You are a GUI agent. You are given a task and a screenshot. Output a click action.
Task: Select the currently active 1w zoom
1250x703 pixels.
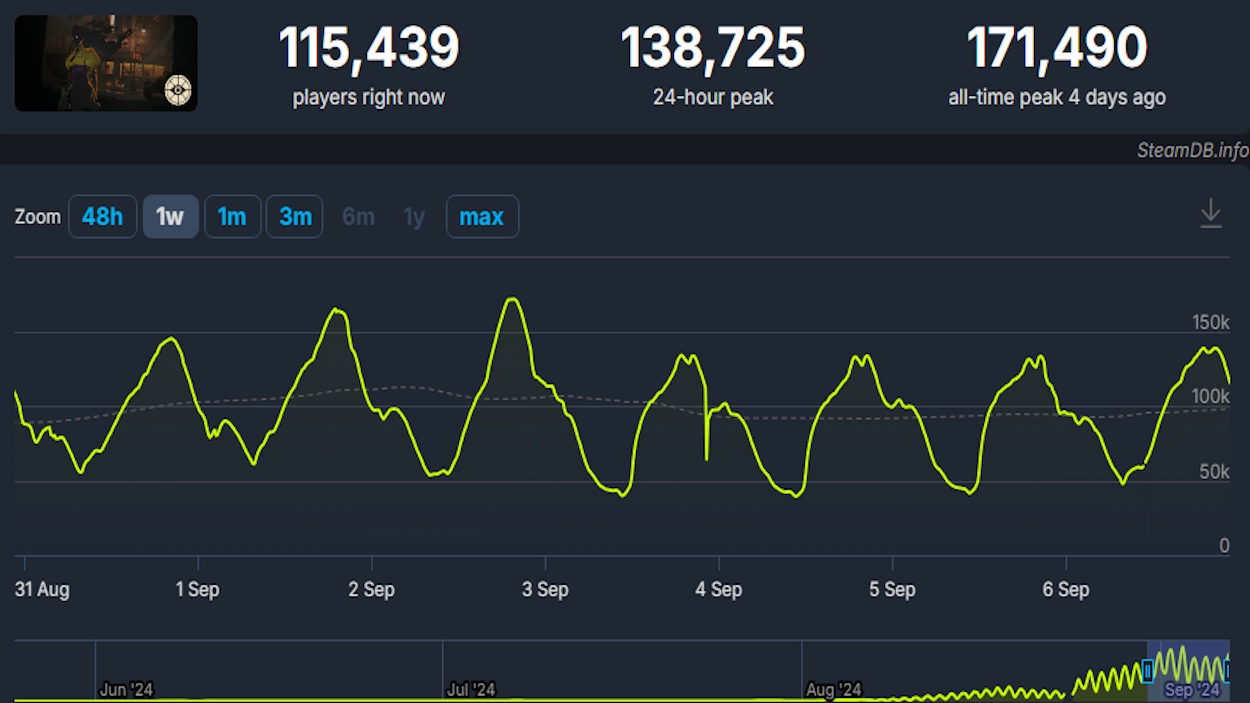coord(170,216)
